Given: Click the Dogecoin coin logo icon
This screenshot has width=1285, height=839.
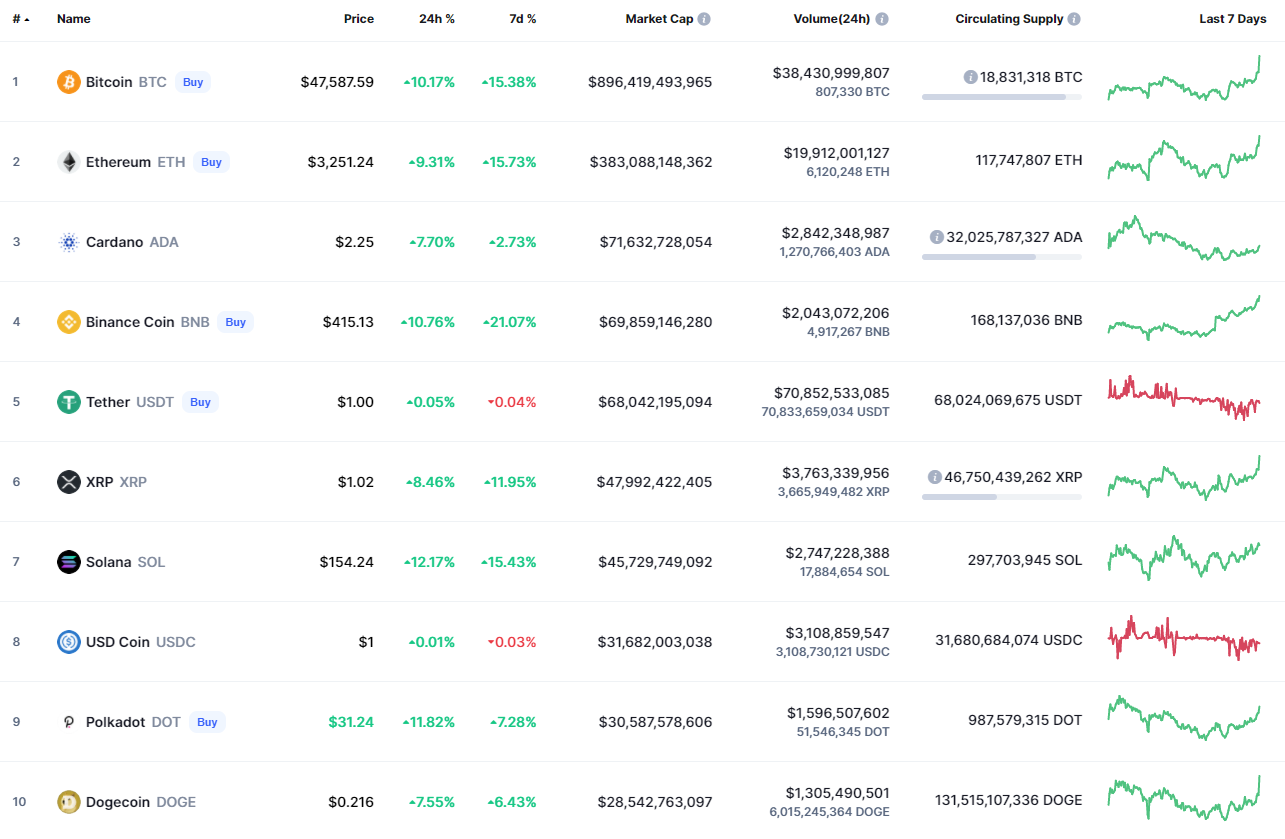Looking at the screenshot, I should click(69, 802).
